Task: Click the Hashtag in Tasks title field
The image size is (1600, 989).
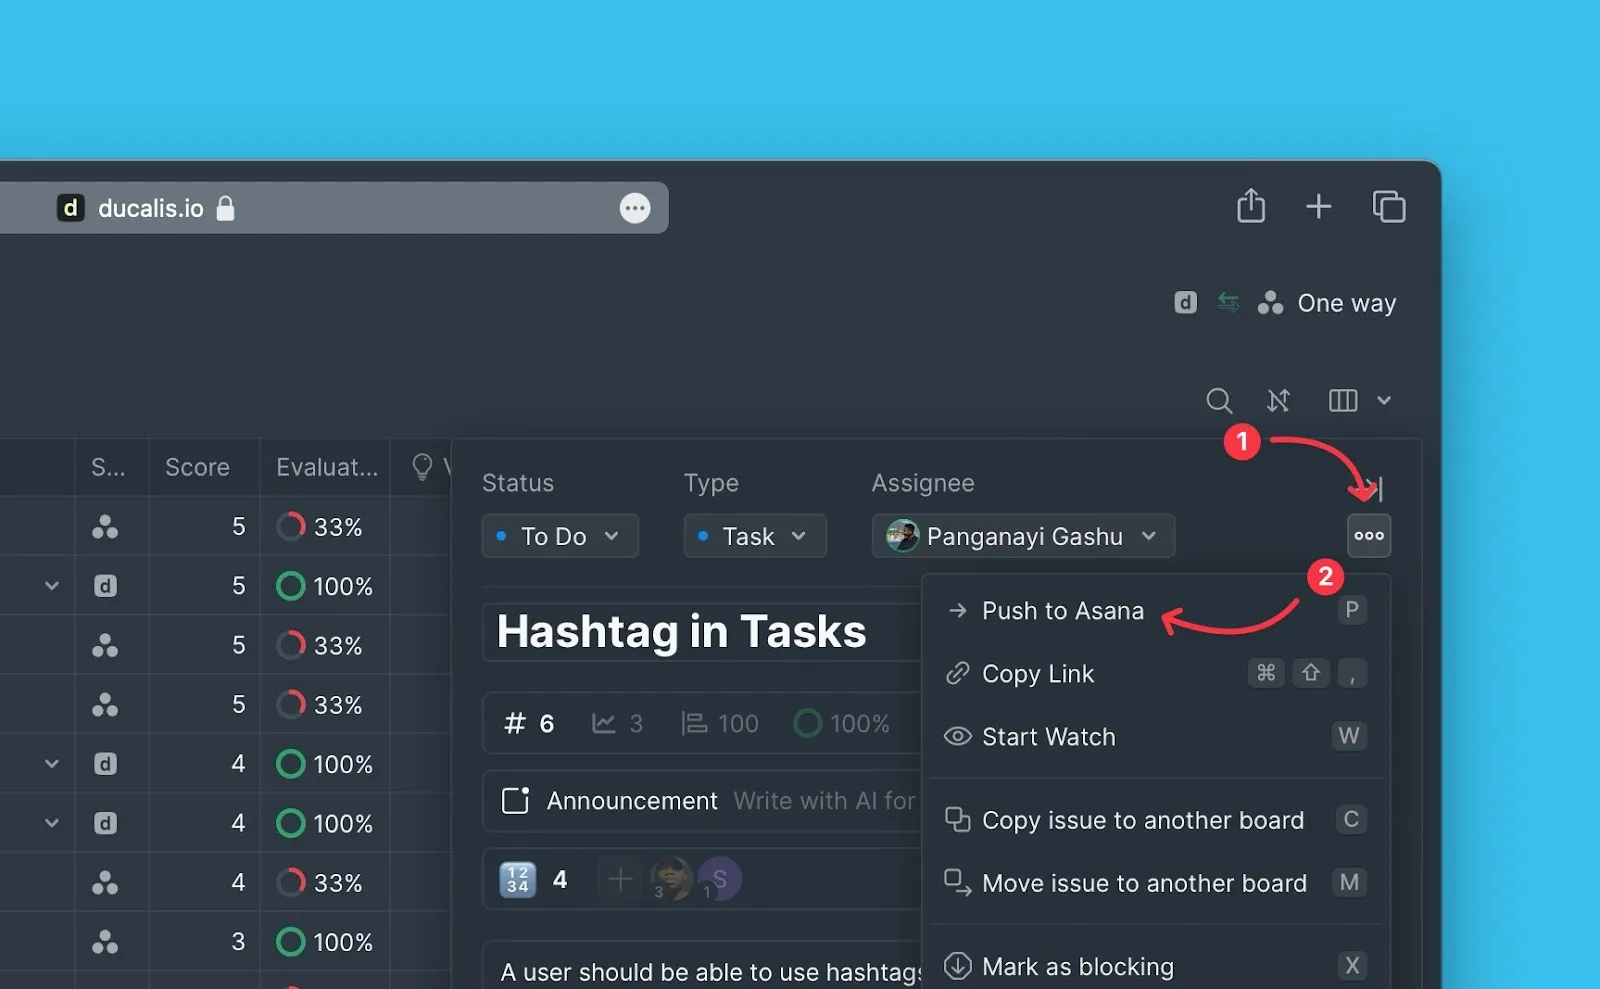Action: click(682, 632)
